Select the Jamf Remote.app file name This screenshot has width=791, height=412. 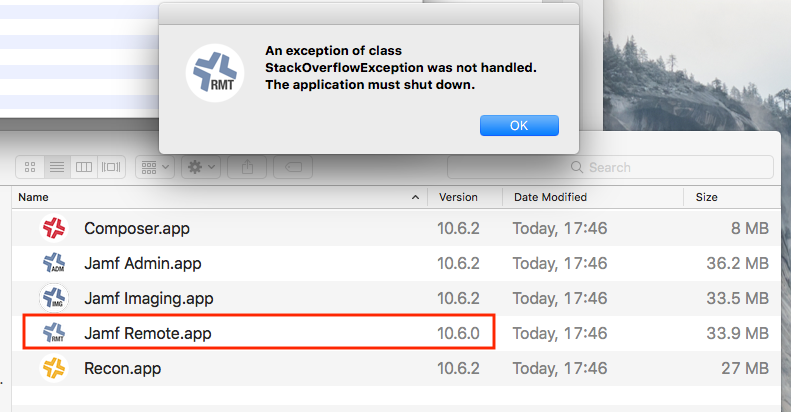click(148, 333)
